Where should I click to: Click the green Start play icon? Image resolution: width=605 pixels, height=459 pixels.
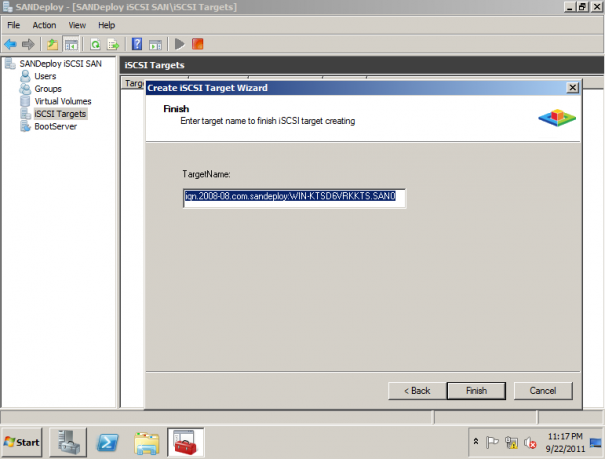tap(179, 44)
